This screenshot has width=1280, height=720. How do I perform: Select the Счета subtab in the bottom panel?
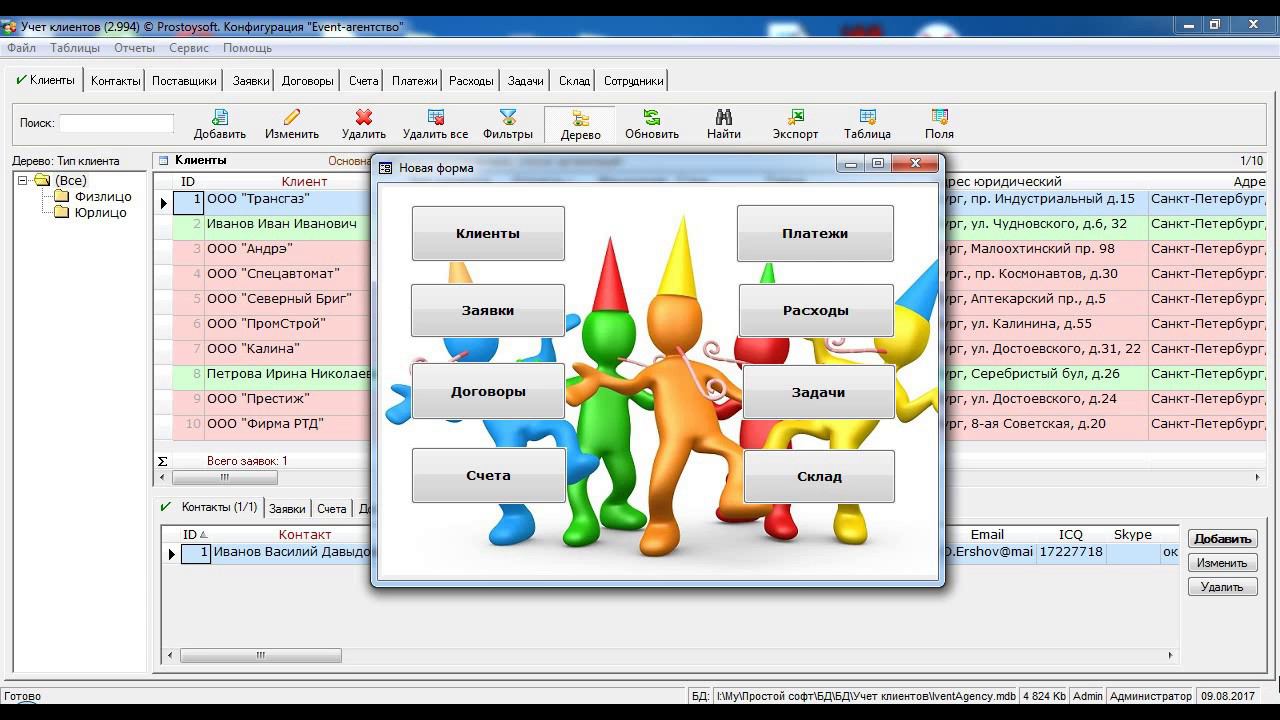tap(332, 509)
